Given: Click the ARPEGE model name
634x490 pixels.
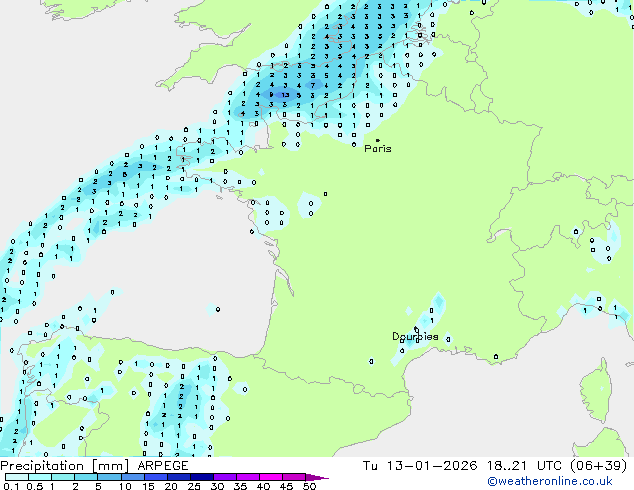Looking at the screenshot, I should pyautogui.click(x=163, y=466).
